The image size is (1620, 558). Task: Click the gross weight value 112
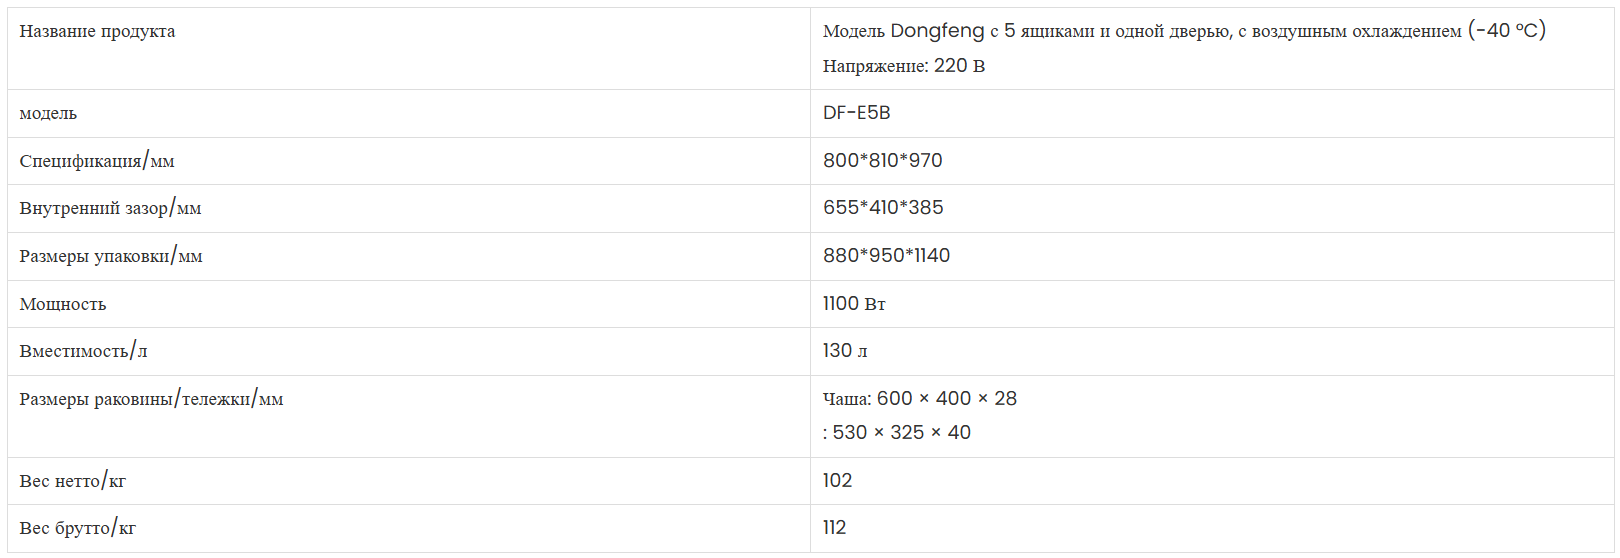point(834,528)
